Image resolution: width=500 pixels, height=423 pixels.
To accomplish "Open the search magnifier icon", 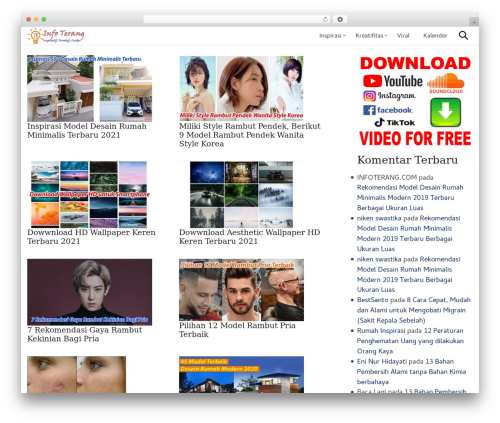I will [463, 35].
